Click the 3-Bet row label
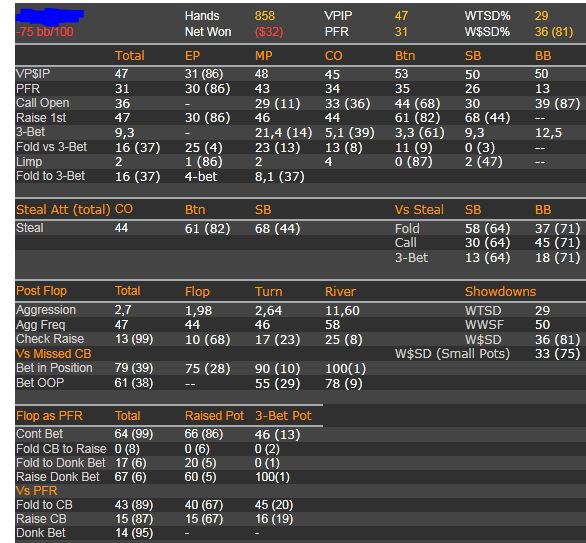This screenshot has width=586, height=543. tap(30, 132)
